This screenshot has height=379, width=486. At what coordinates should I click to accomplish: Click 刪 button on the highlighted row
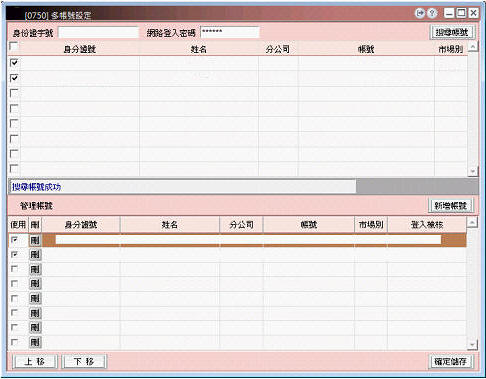click(x=35, y=240)
